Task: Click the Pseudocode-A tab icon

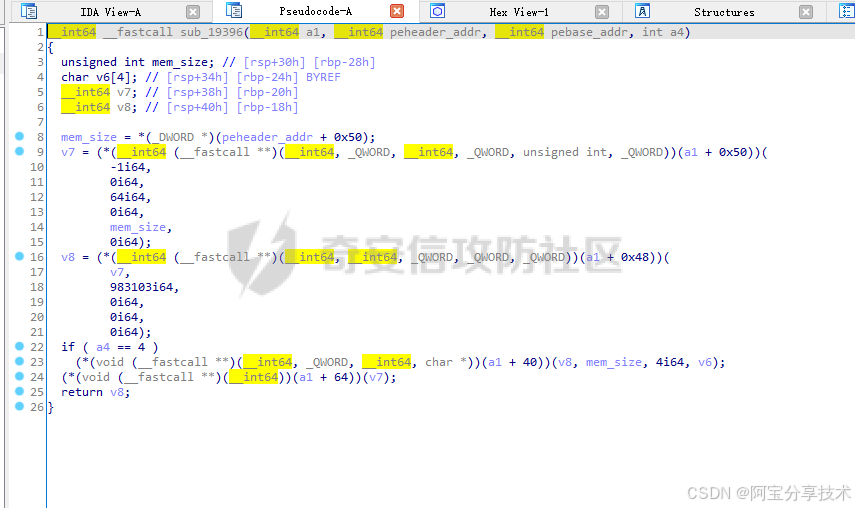Action: click(234, 10)
